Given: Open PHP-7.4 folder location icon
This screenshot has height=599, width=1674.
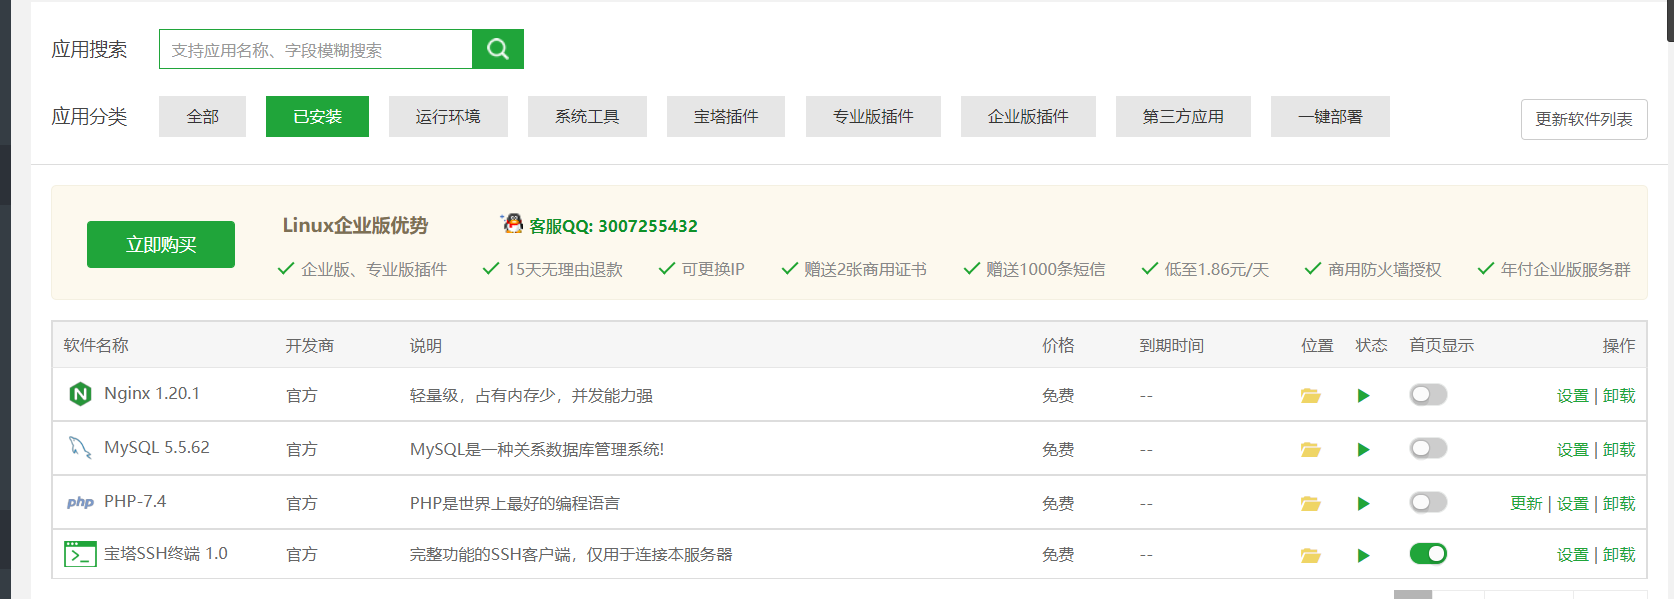Looking at the screenshot, I should pos(1310,504).
